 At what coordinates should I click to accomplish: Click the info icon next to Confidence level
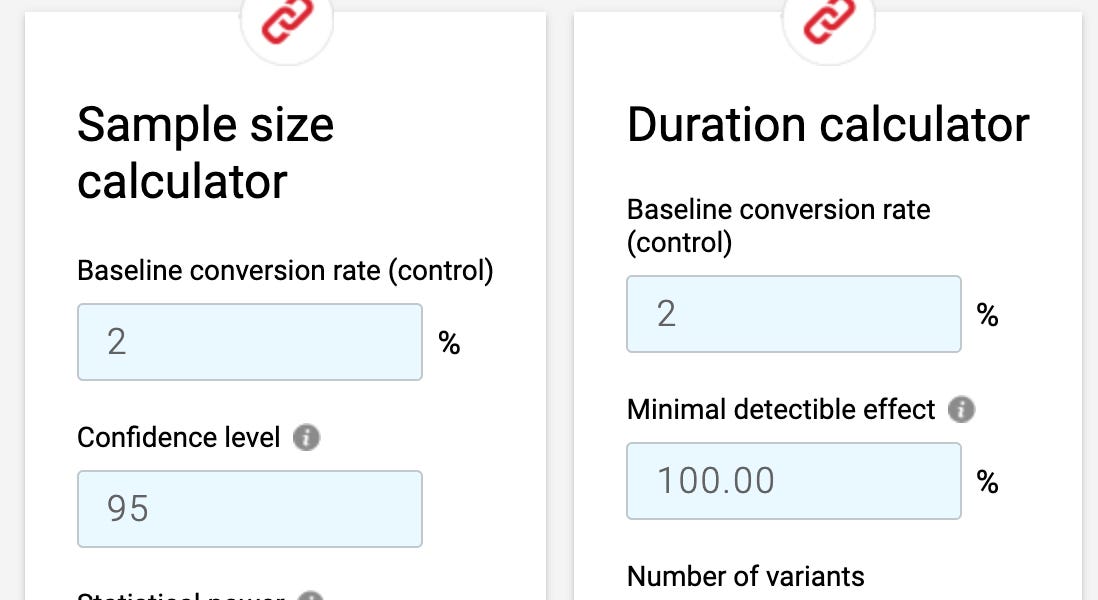(x=309, y=437)
